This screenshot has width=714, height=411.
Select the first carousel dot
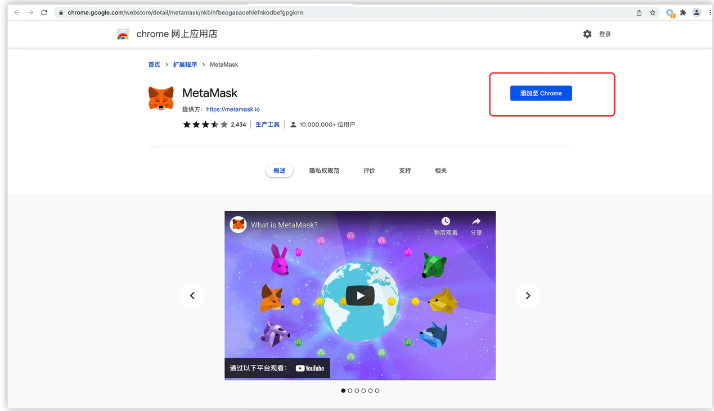pyautogui.click(x=343, y=391)
